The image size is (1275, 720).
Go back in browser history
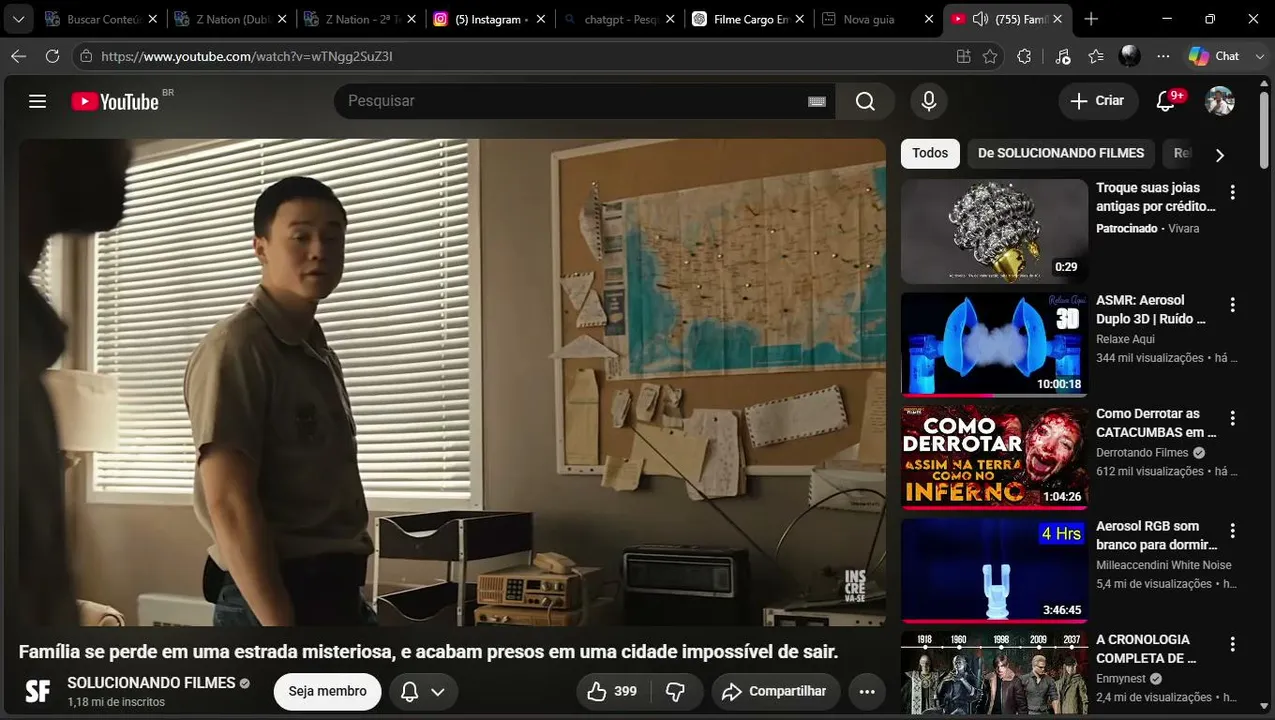[x=18, y=56]
